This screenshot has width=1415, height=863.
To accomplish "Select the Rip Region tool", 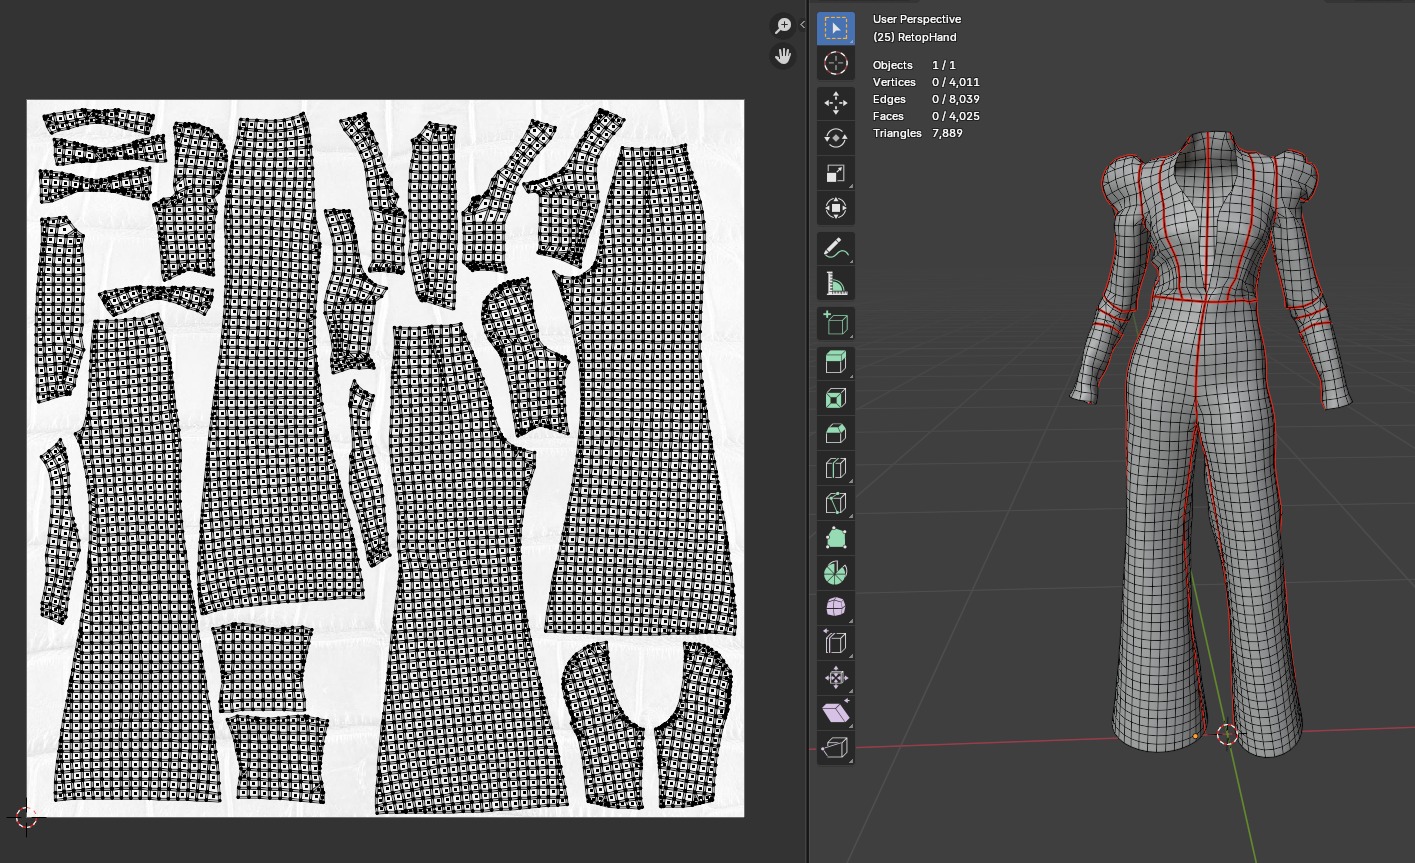I will pyautogui.click(x=836, y=748).
